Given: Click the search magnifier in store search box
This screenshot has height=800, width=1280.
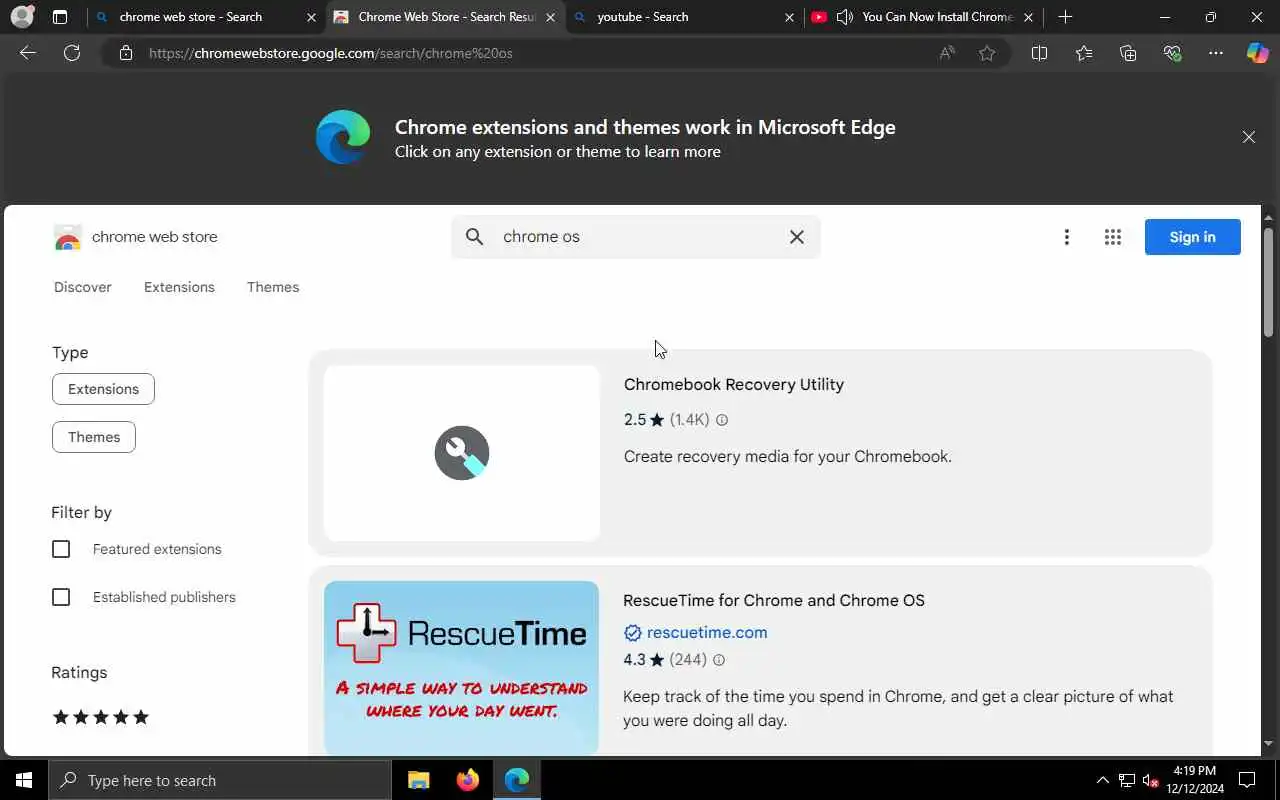Looking at the screenshot, I should (475, 237).
